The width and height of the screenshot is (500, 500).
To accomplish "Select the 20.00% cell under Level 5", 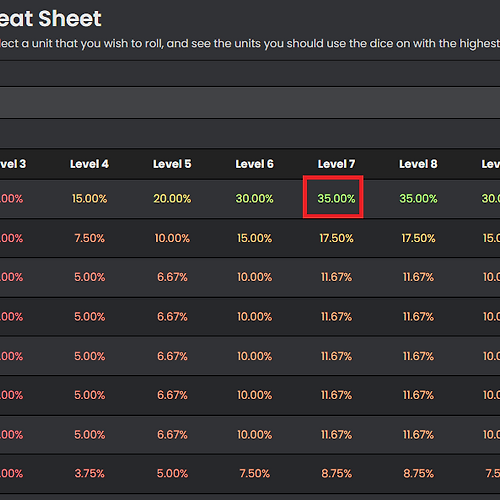I will [x=172, y=199].
